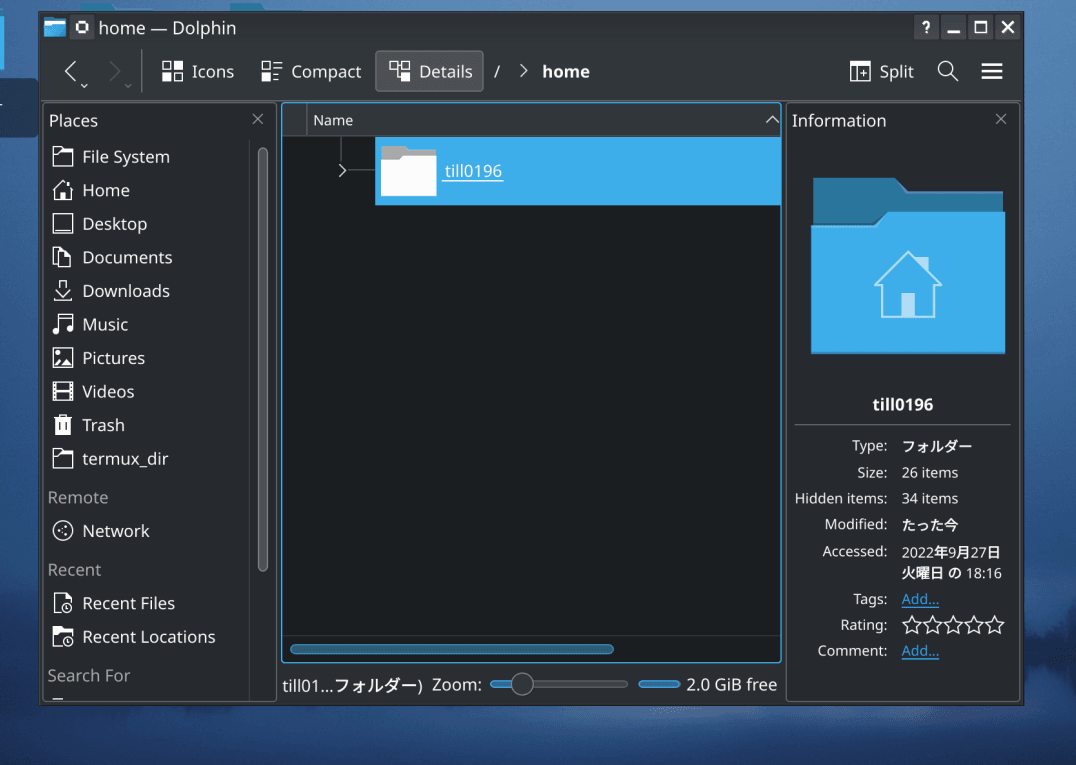This screenshot has height=765, width=1076.
Task: Expand the till0196 folder tree arrow
Action: click(x=342, y=171)
